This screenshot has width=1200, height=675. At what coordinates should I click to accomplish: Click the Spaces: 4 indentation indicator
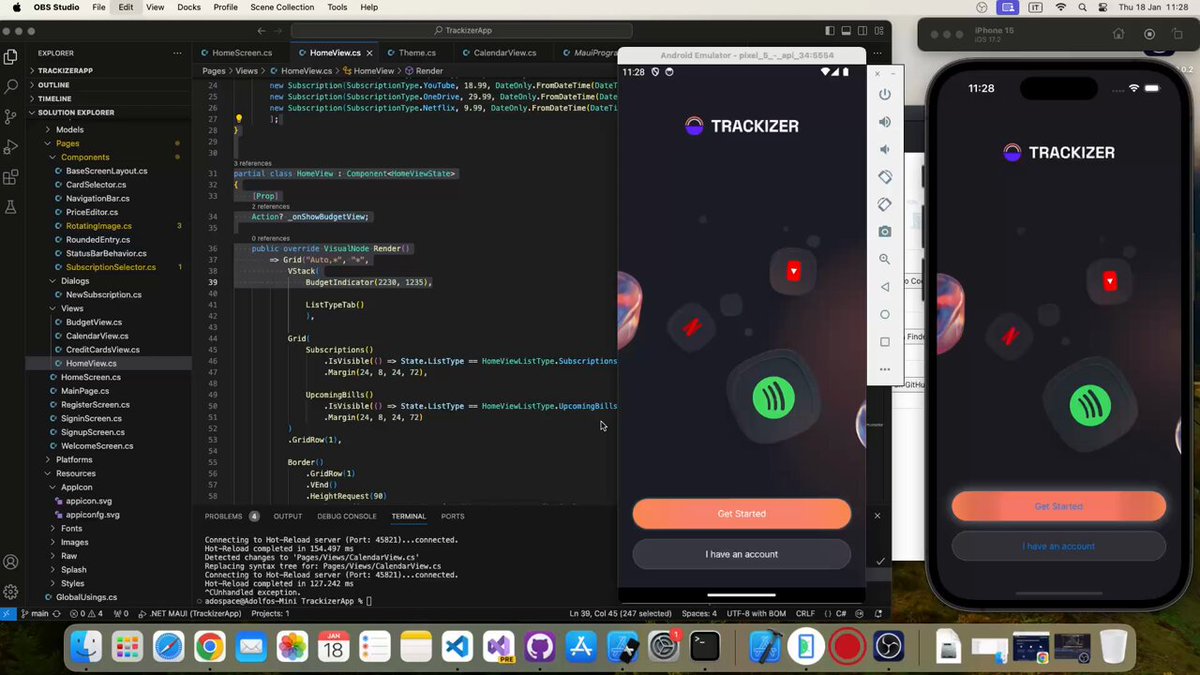pos(697,613)
